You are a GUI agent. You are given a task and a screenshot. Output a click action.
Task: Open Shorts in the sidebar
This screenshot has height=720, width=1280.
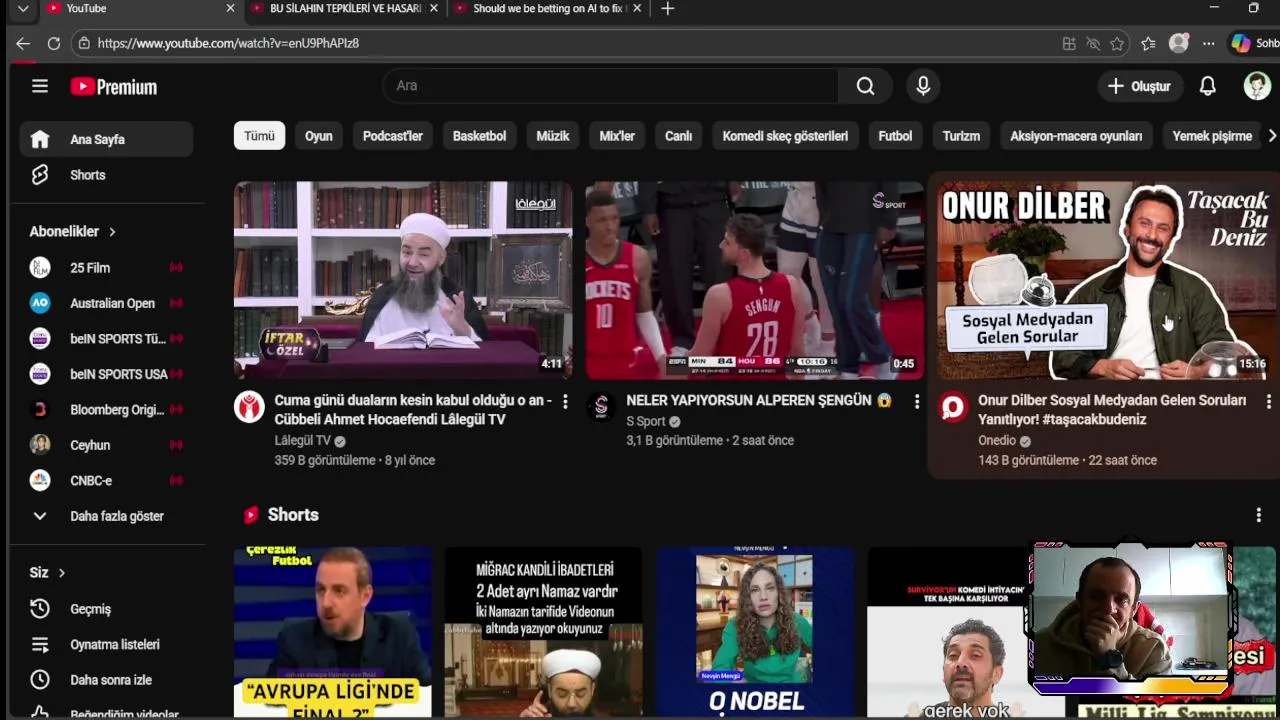tap(106, 175)
